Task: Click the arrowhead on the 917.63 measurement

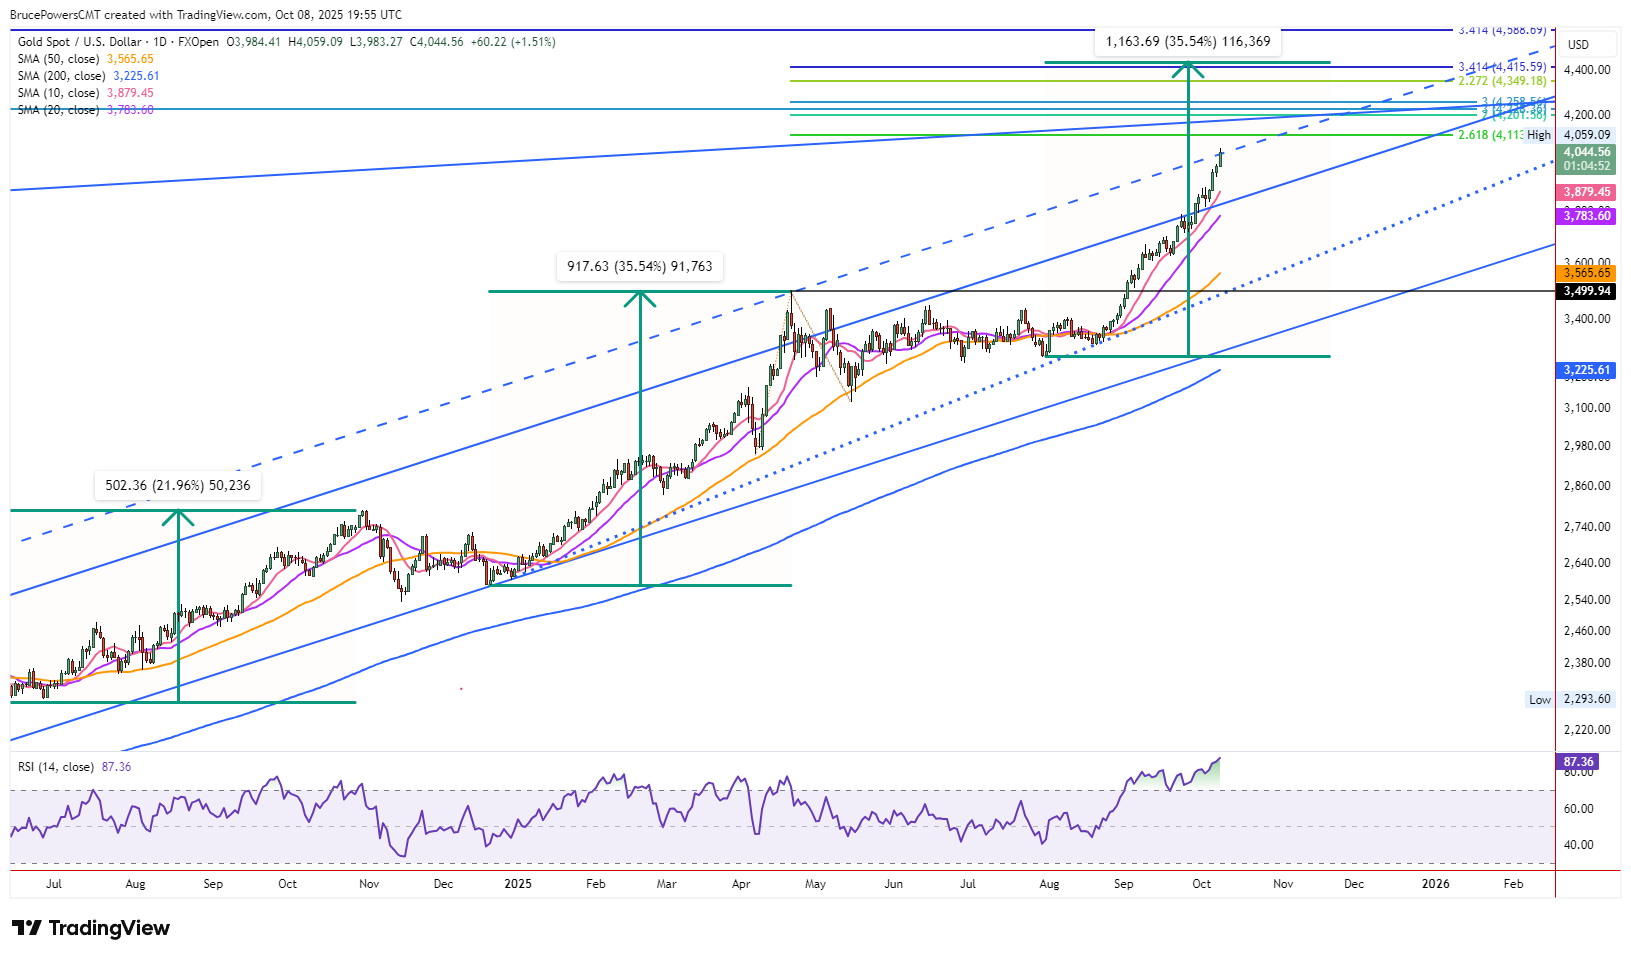Action: click(x=640, y=298)
